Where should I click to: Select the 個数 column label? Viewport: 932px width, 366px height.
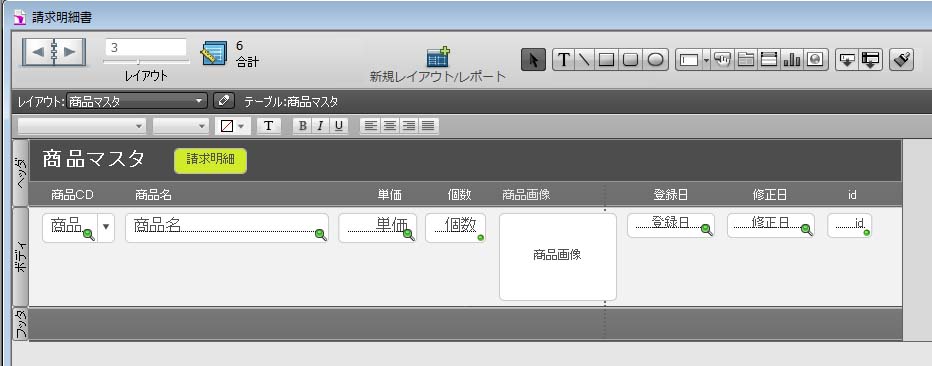(459, 195)
